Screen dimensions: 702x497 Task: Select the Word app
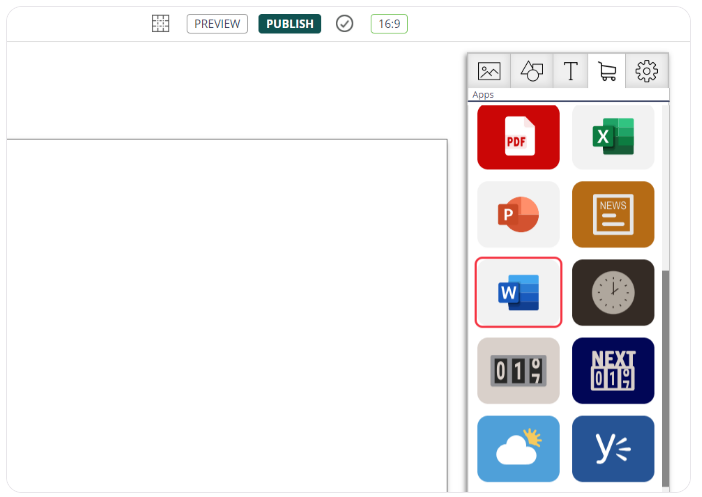coord(518,292)
